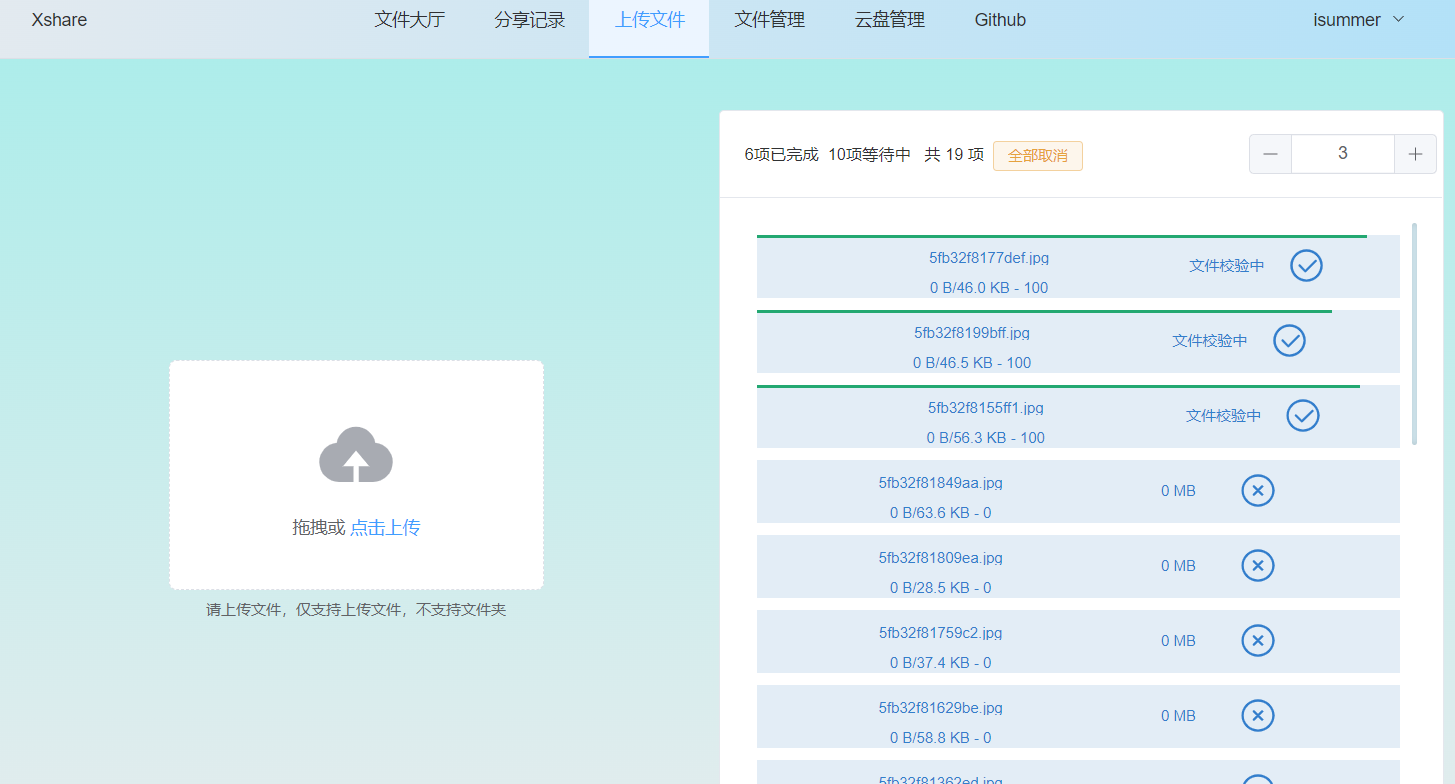
Task: Click progress bar of 5fb32f8155ff1.jpg
Action: tap(1058, 386)
